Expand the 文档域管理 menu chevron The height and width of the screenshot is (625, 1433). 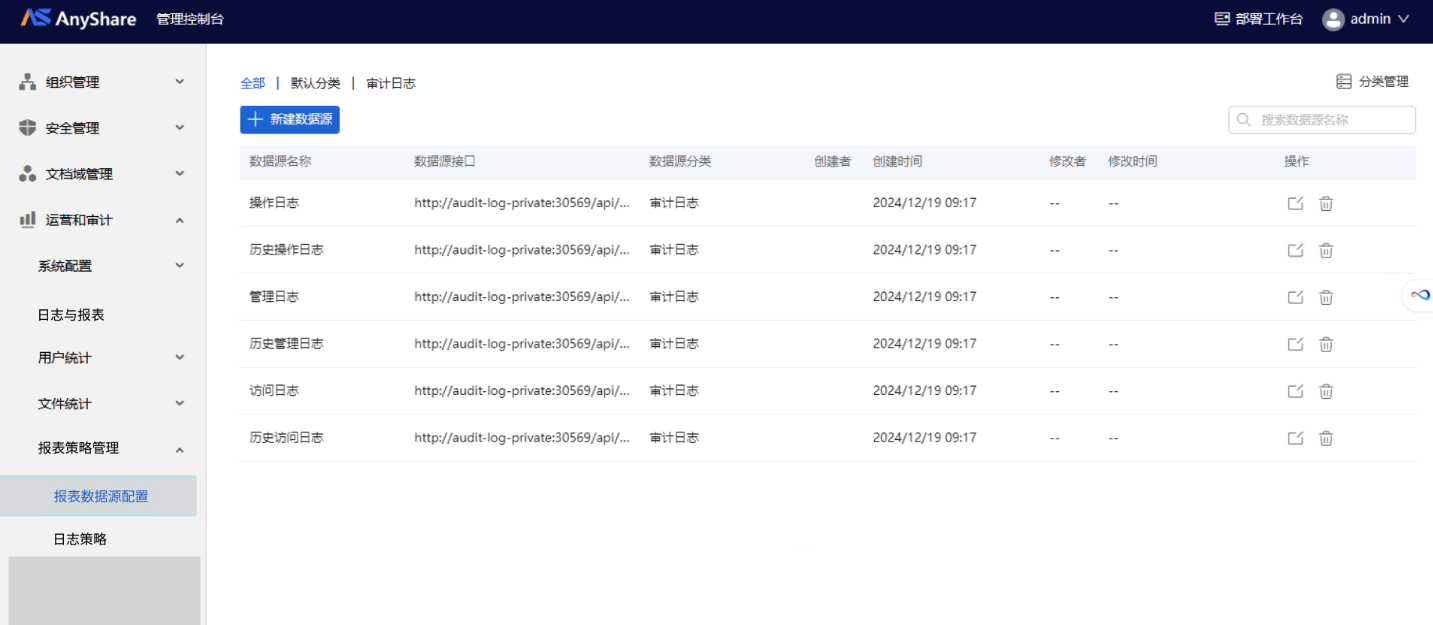click(180, 174)
